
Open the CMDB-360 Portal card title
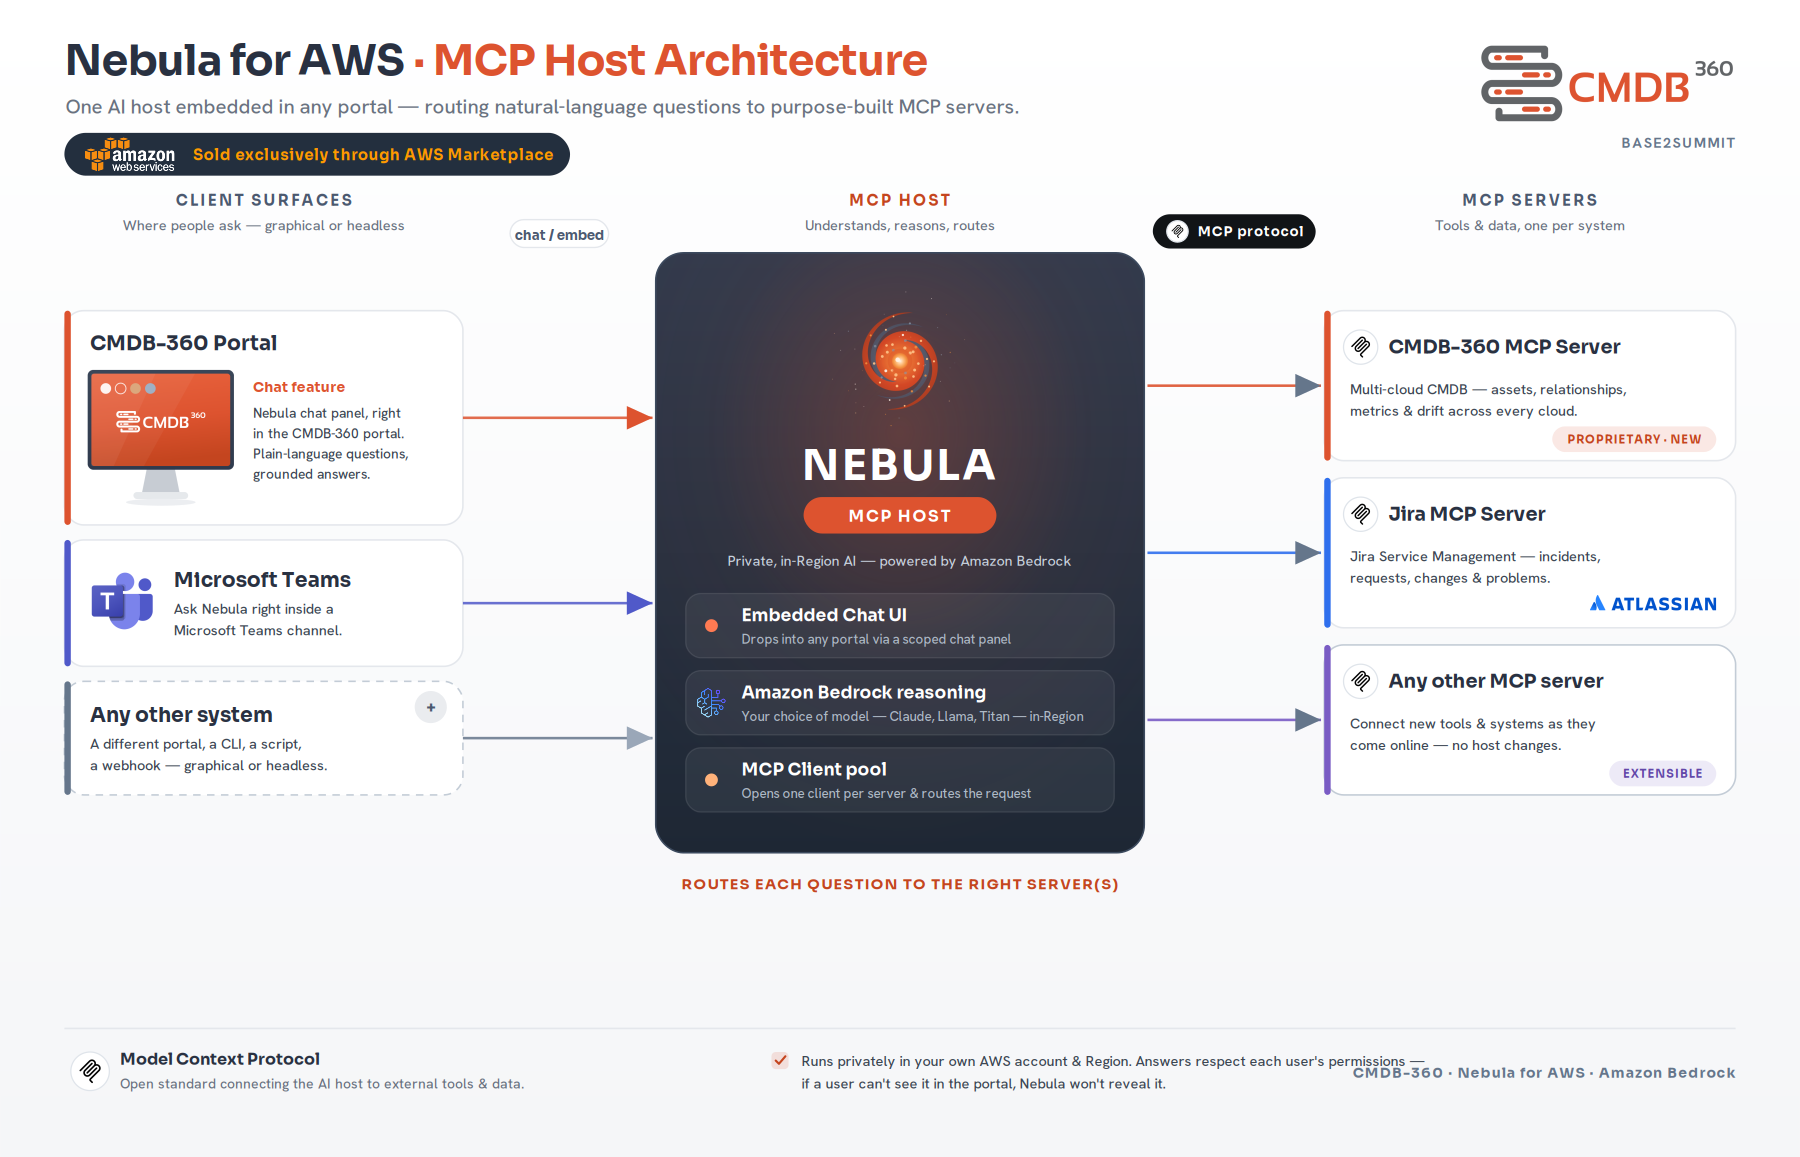(x=184, y=343)
